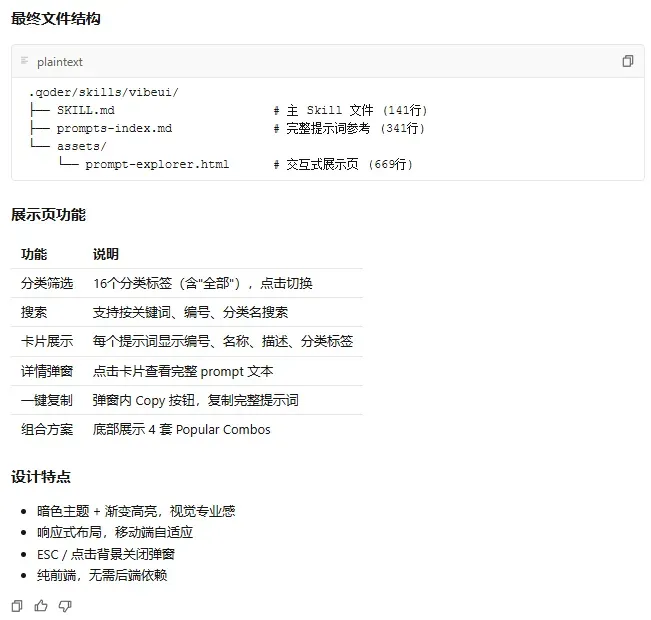651x620 pixels.
Task: Click the bullet '纯前端，无需后端依赖'
Action: click(102, 575)
